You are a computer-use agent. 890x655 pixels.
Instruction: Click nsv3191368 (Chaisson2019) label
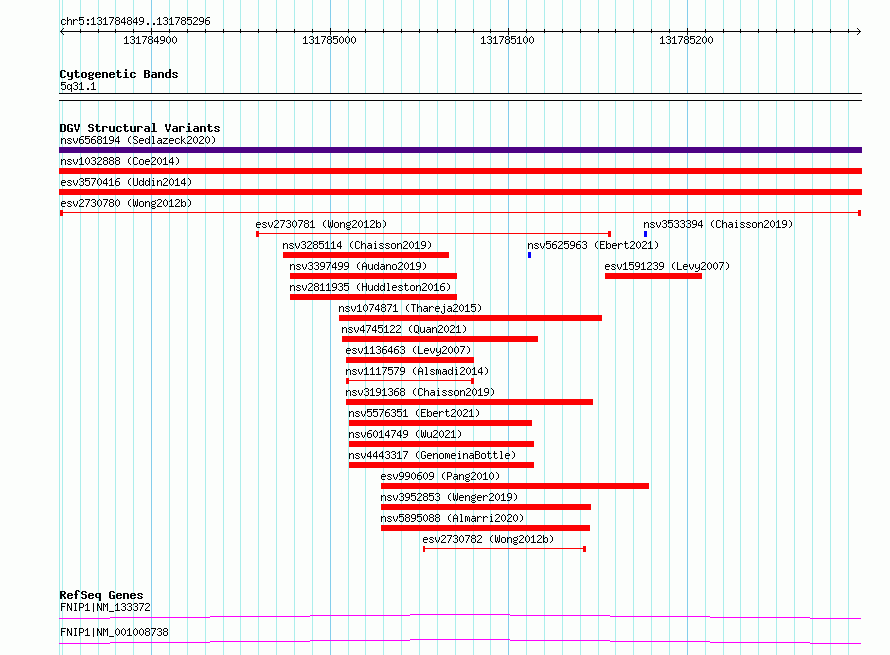pos(420,392)
